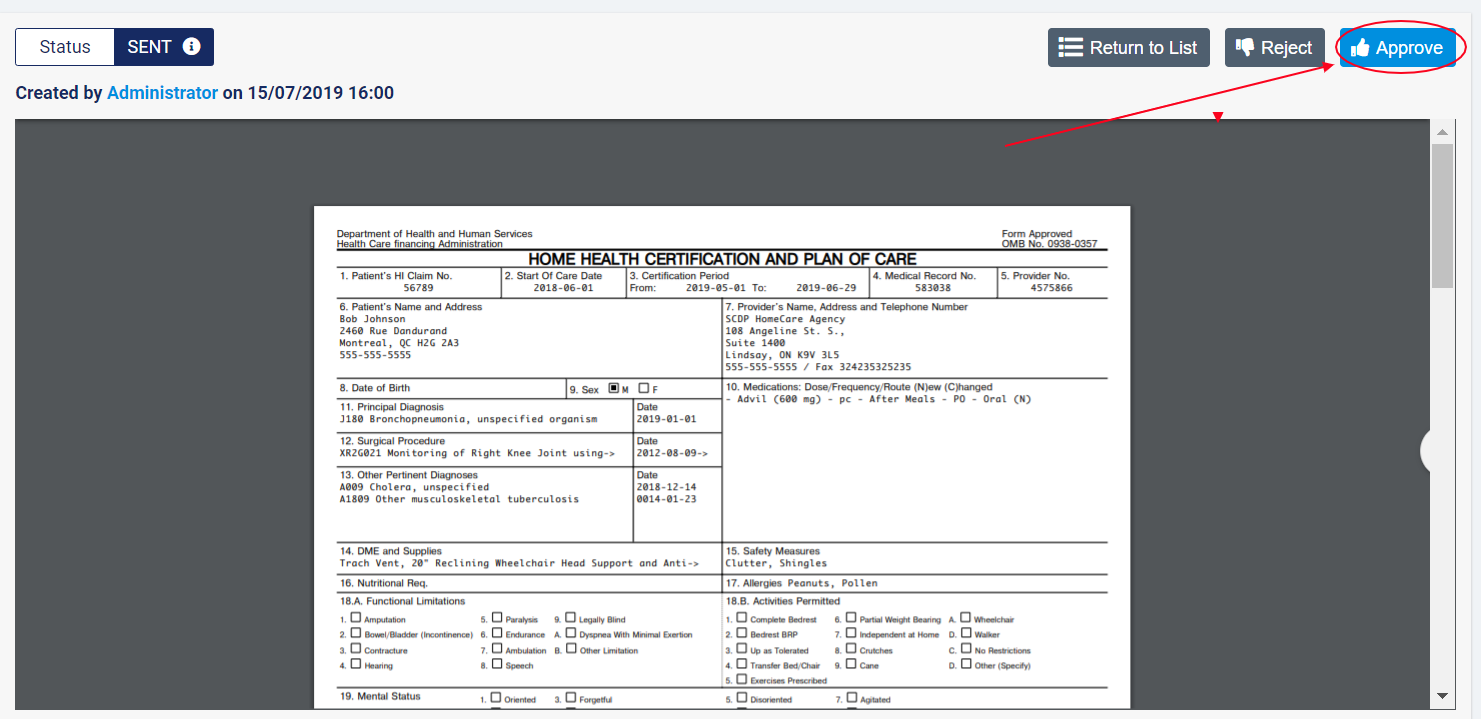Check the Complete Bedrest checkbox

[x=742, y=618]
